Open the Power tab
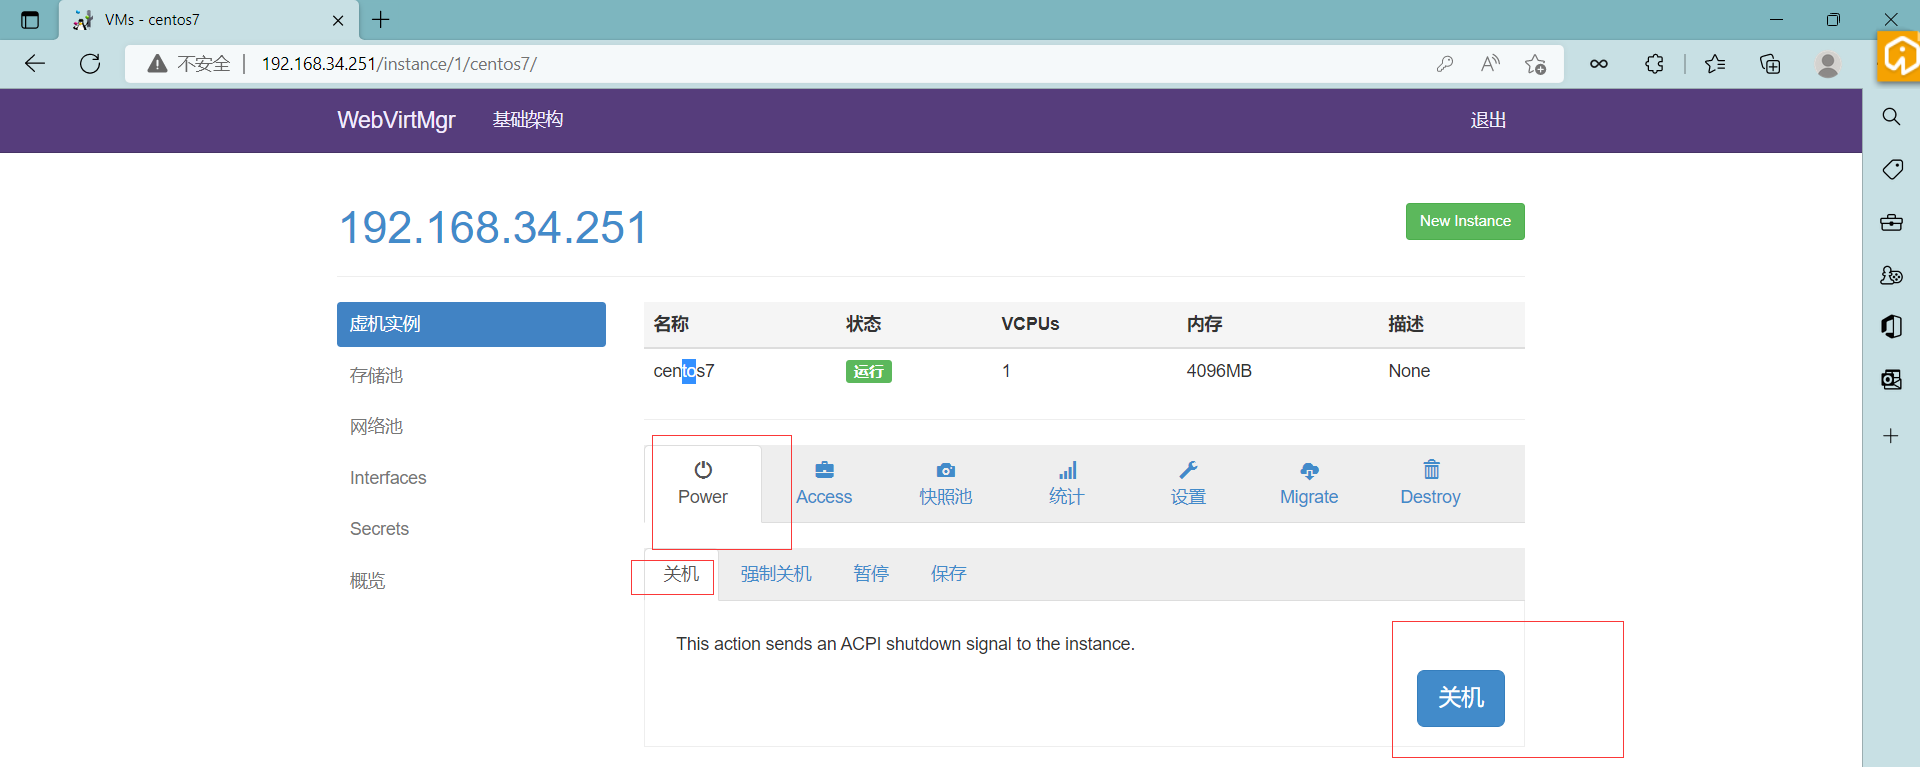1920x767 pixels. 702,484
